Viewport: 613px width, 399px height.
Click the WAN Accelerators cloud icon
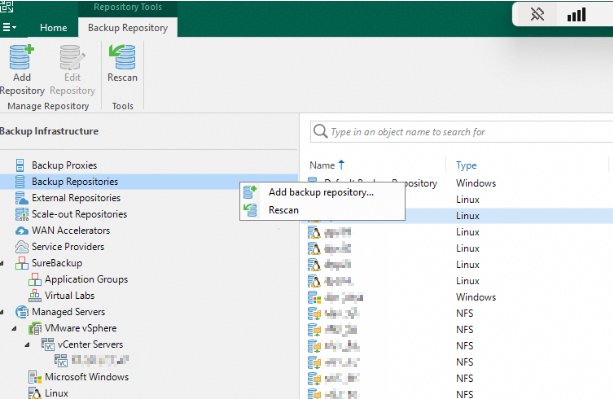(22, 231)
